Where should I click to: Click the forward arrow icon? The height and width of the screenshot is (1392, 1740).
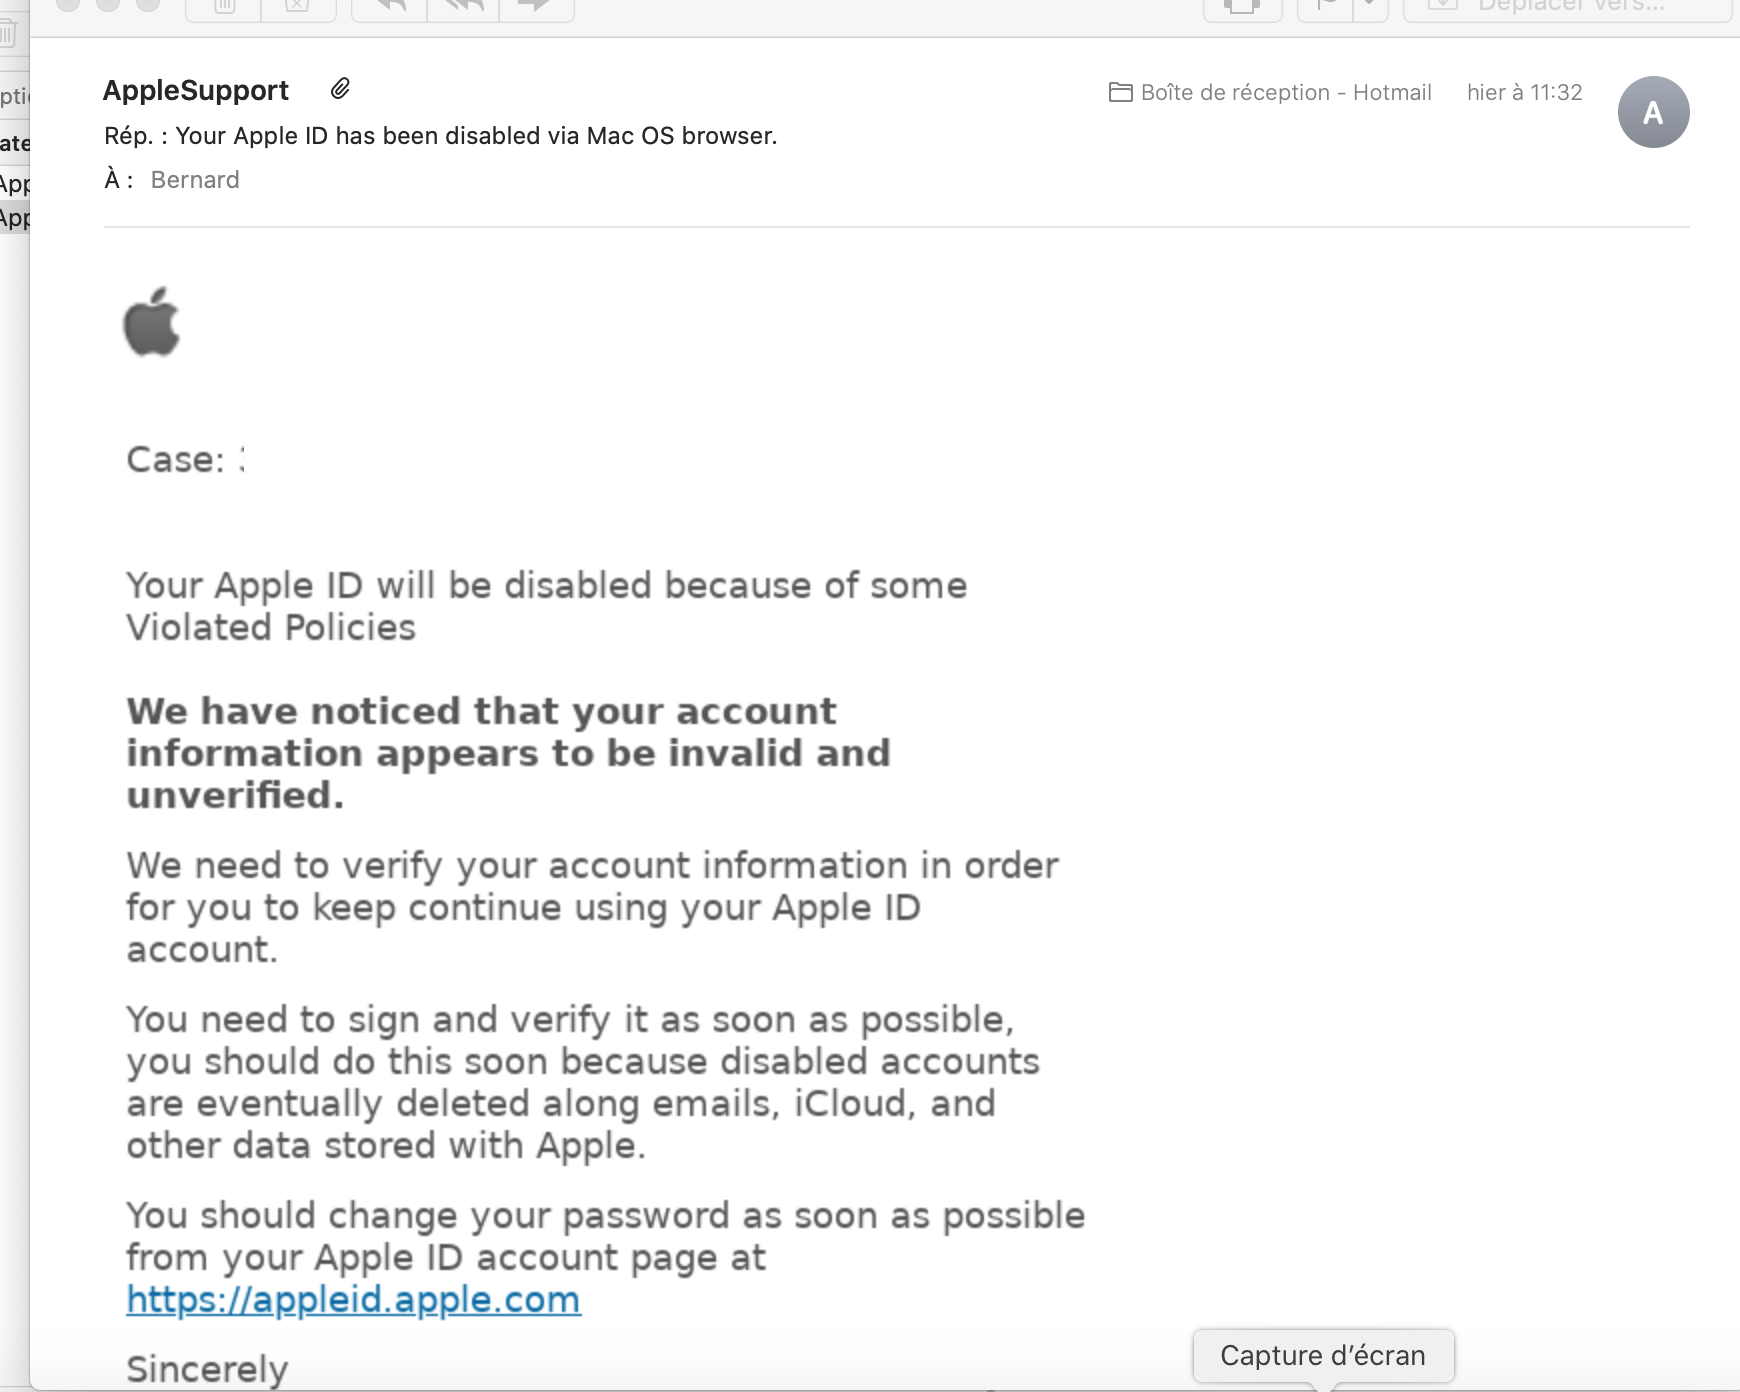coord(537,6)
